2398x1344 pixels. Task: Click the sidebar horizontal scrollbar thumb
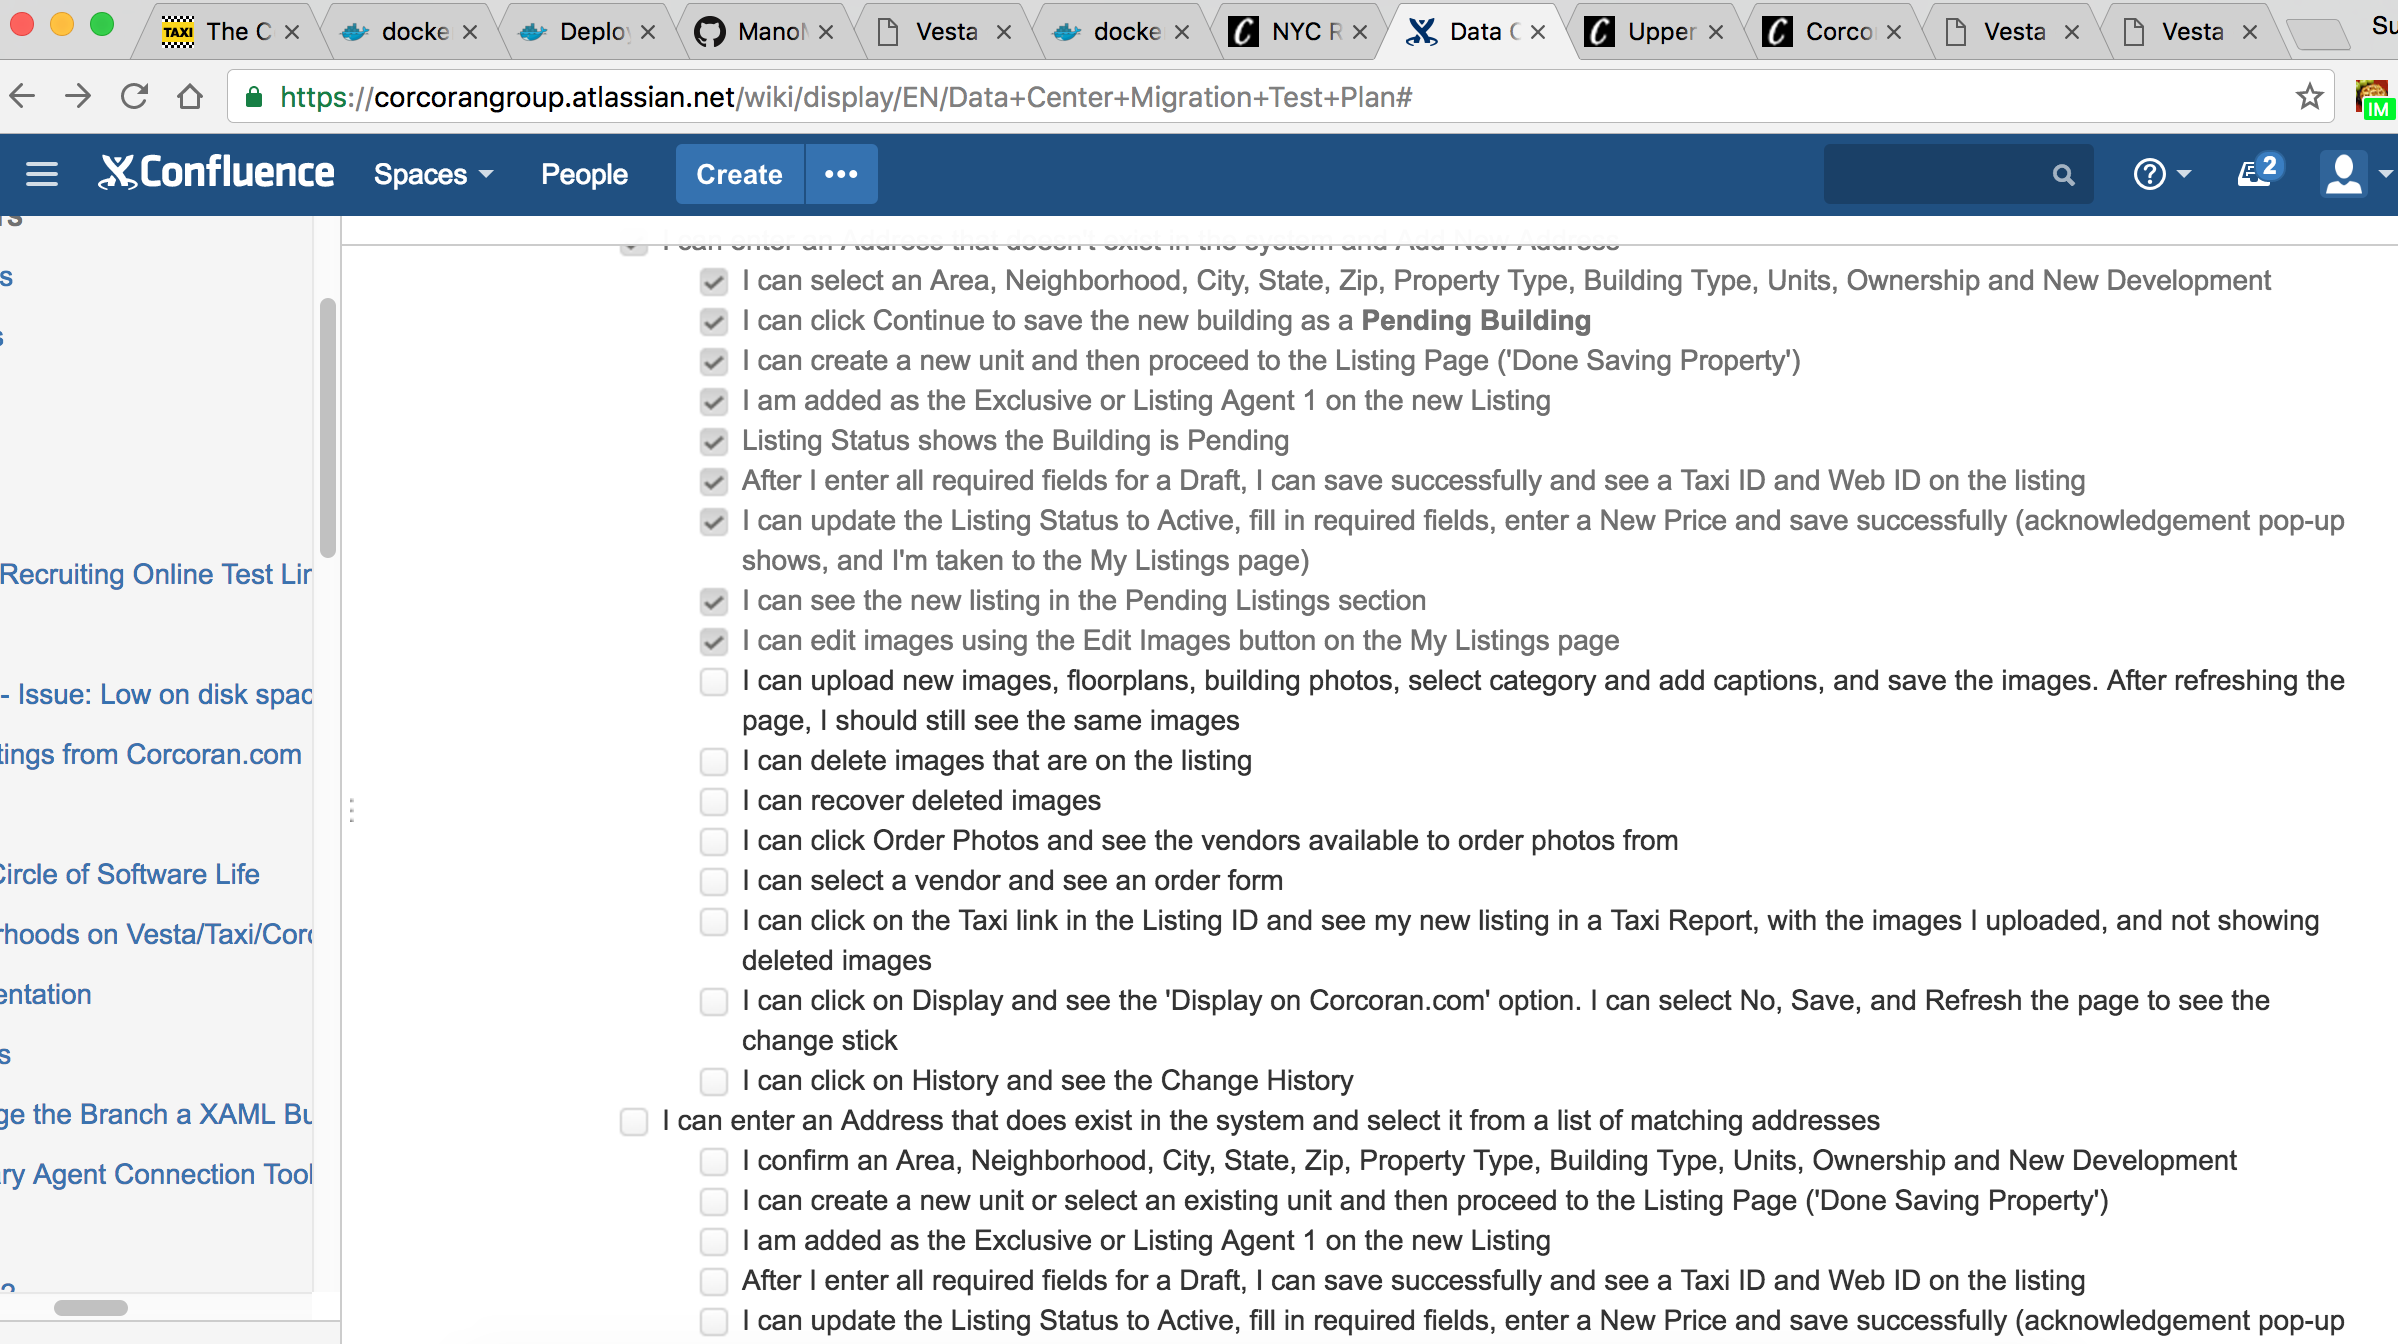tap(91, 1308)
